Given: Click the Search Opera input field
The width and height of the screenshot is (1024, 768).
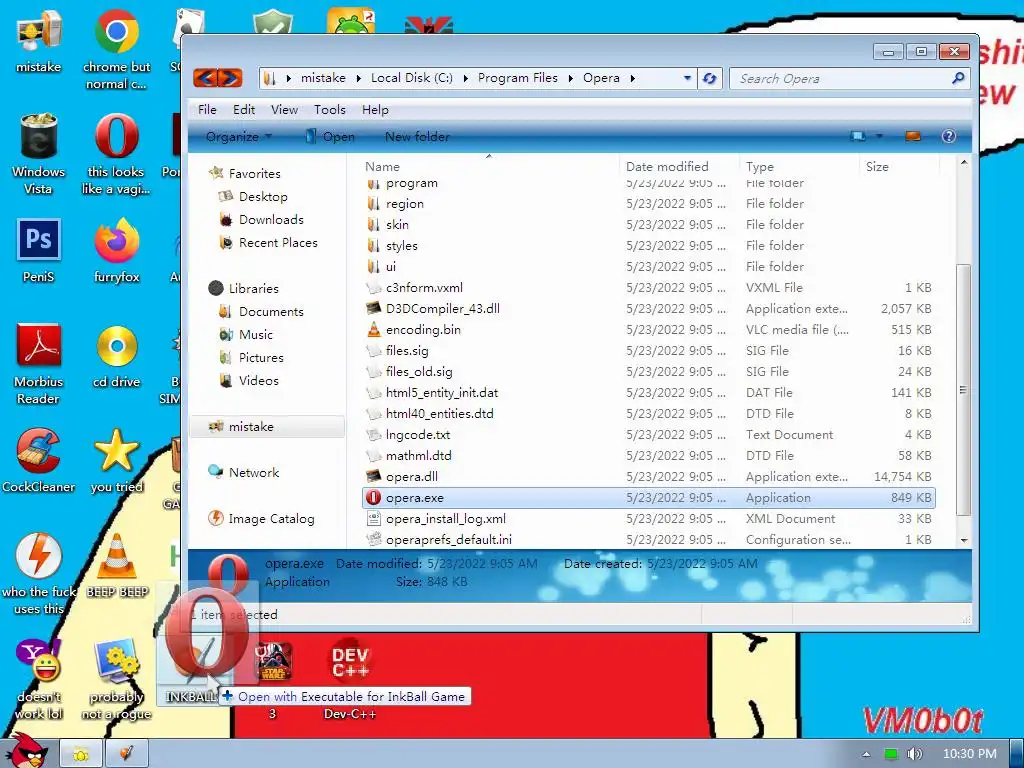Looking at the screenshot, I should [841, 78].
